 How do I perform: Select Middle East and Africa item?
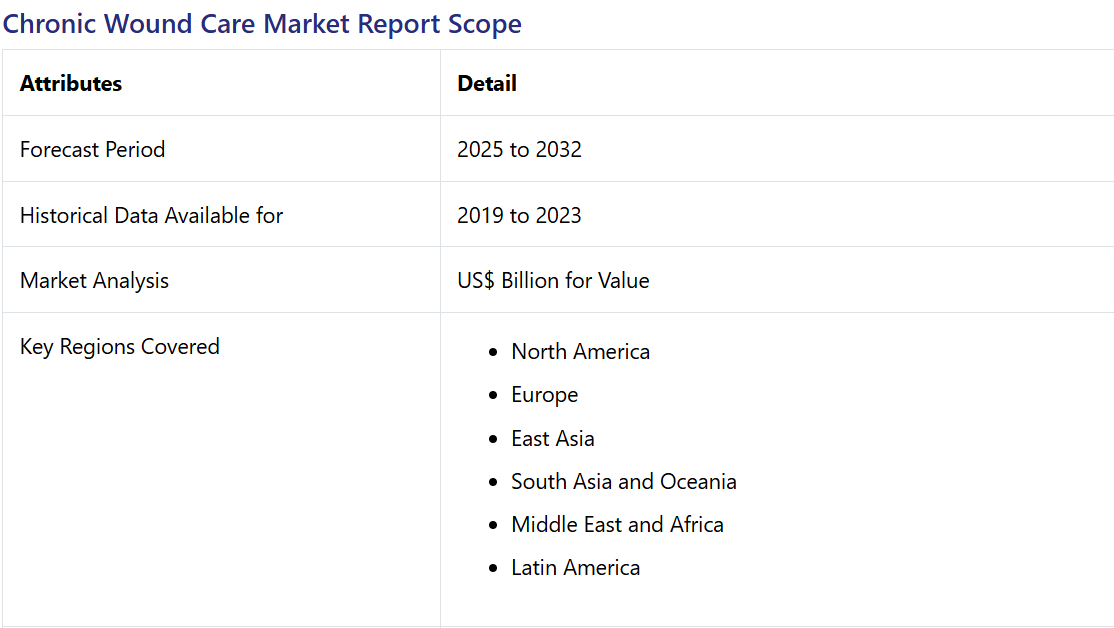pyautogui.click(x=617, y=525)
